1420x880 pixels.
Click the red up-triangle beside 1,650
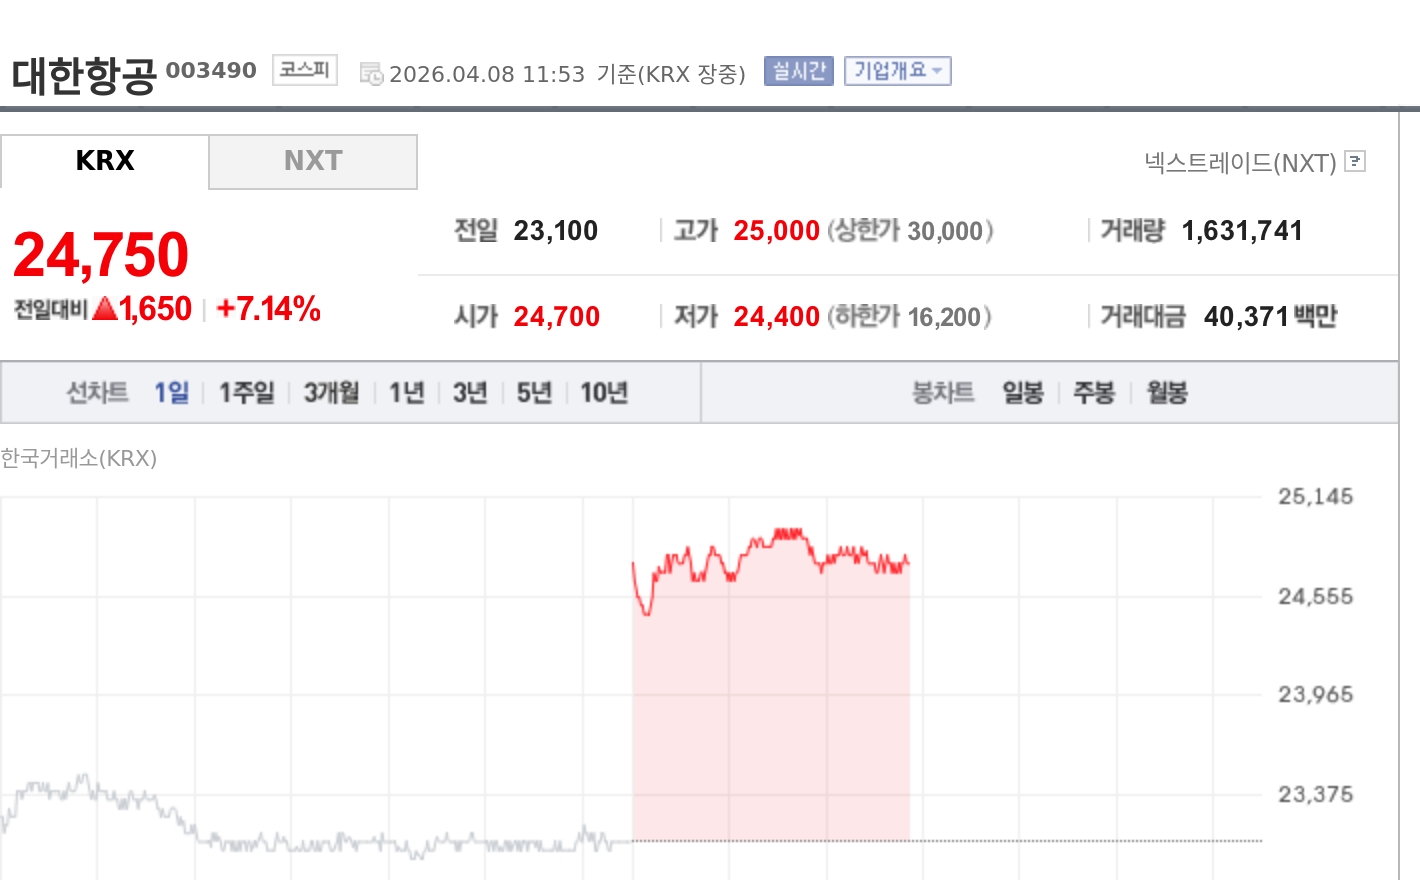pyautogui.click(x=105, y=309)
